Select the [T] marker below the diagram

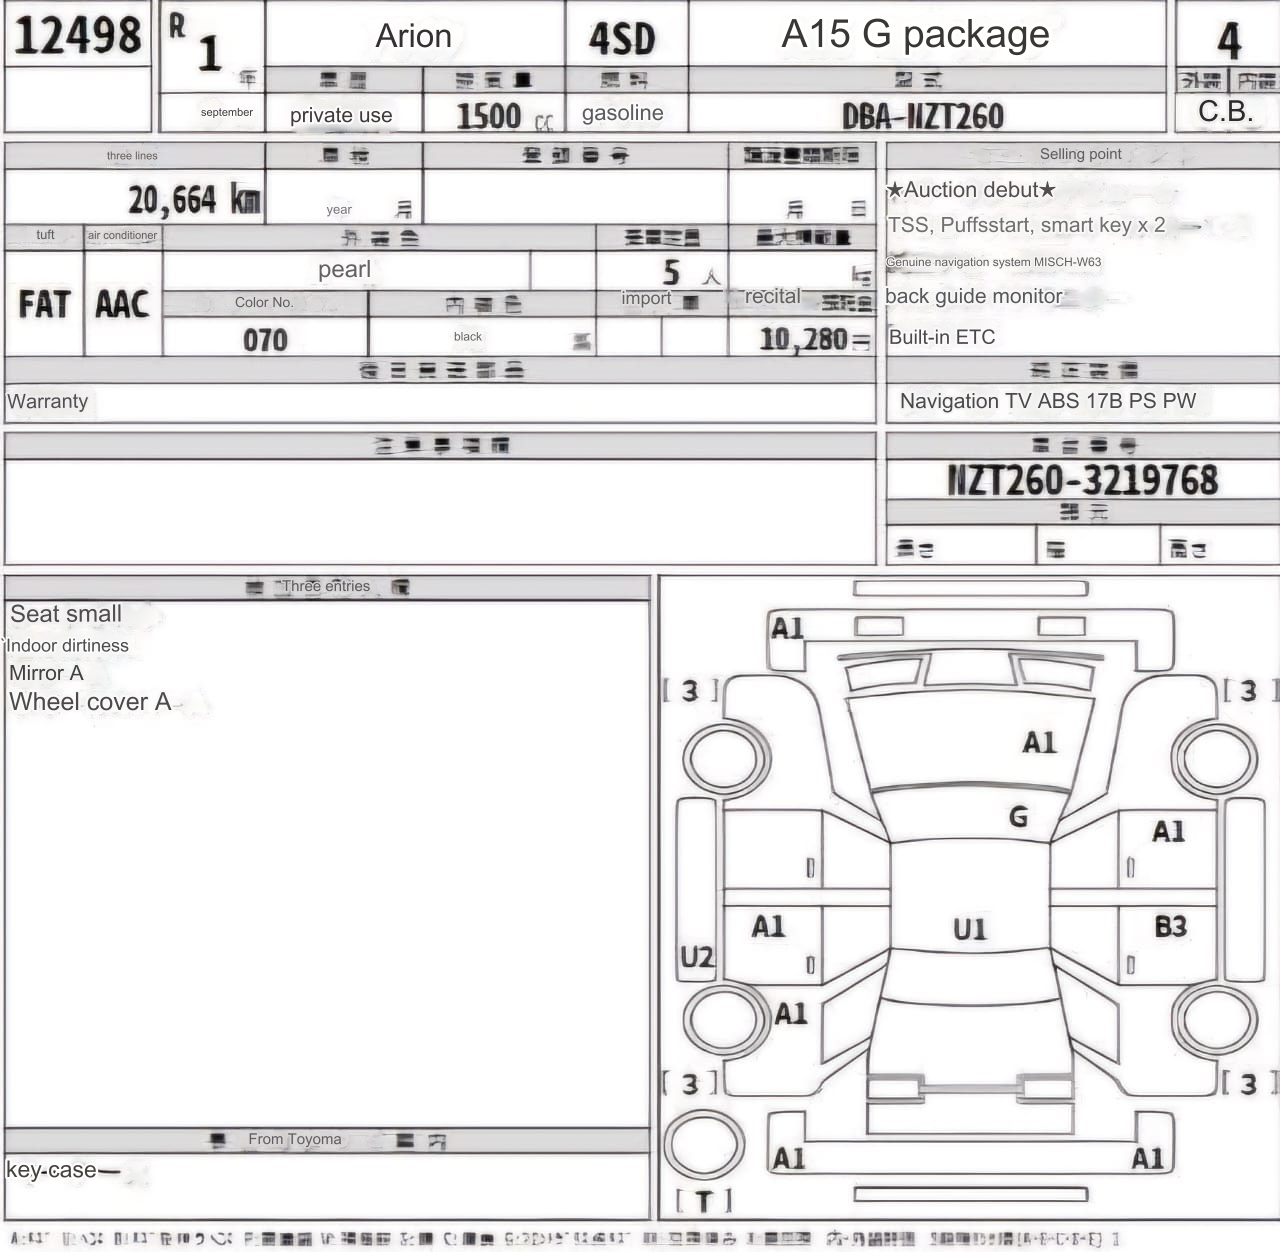point(704,1200)
